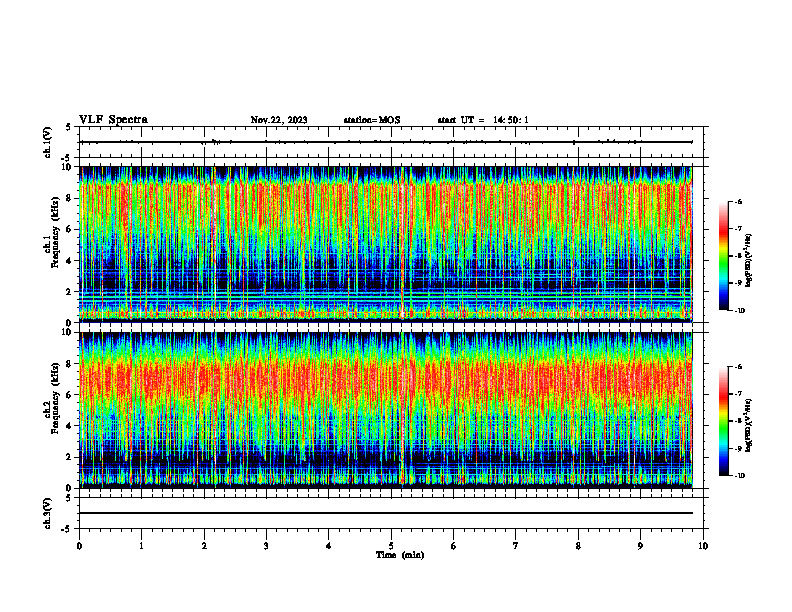The height and width of the screenshot is (612, 792).
Task: Click the ch.2 color bar '-10' label
Action: tap(739, 476)
